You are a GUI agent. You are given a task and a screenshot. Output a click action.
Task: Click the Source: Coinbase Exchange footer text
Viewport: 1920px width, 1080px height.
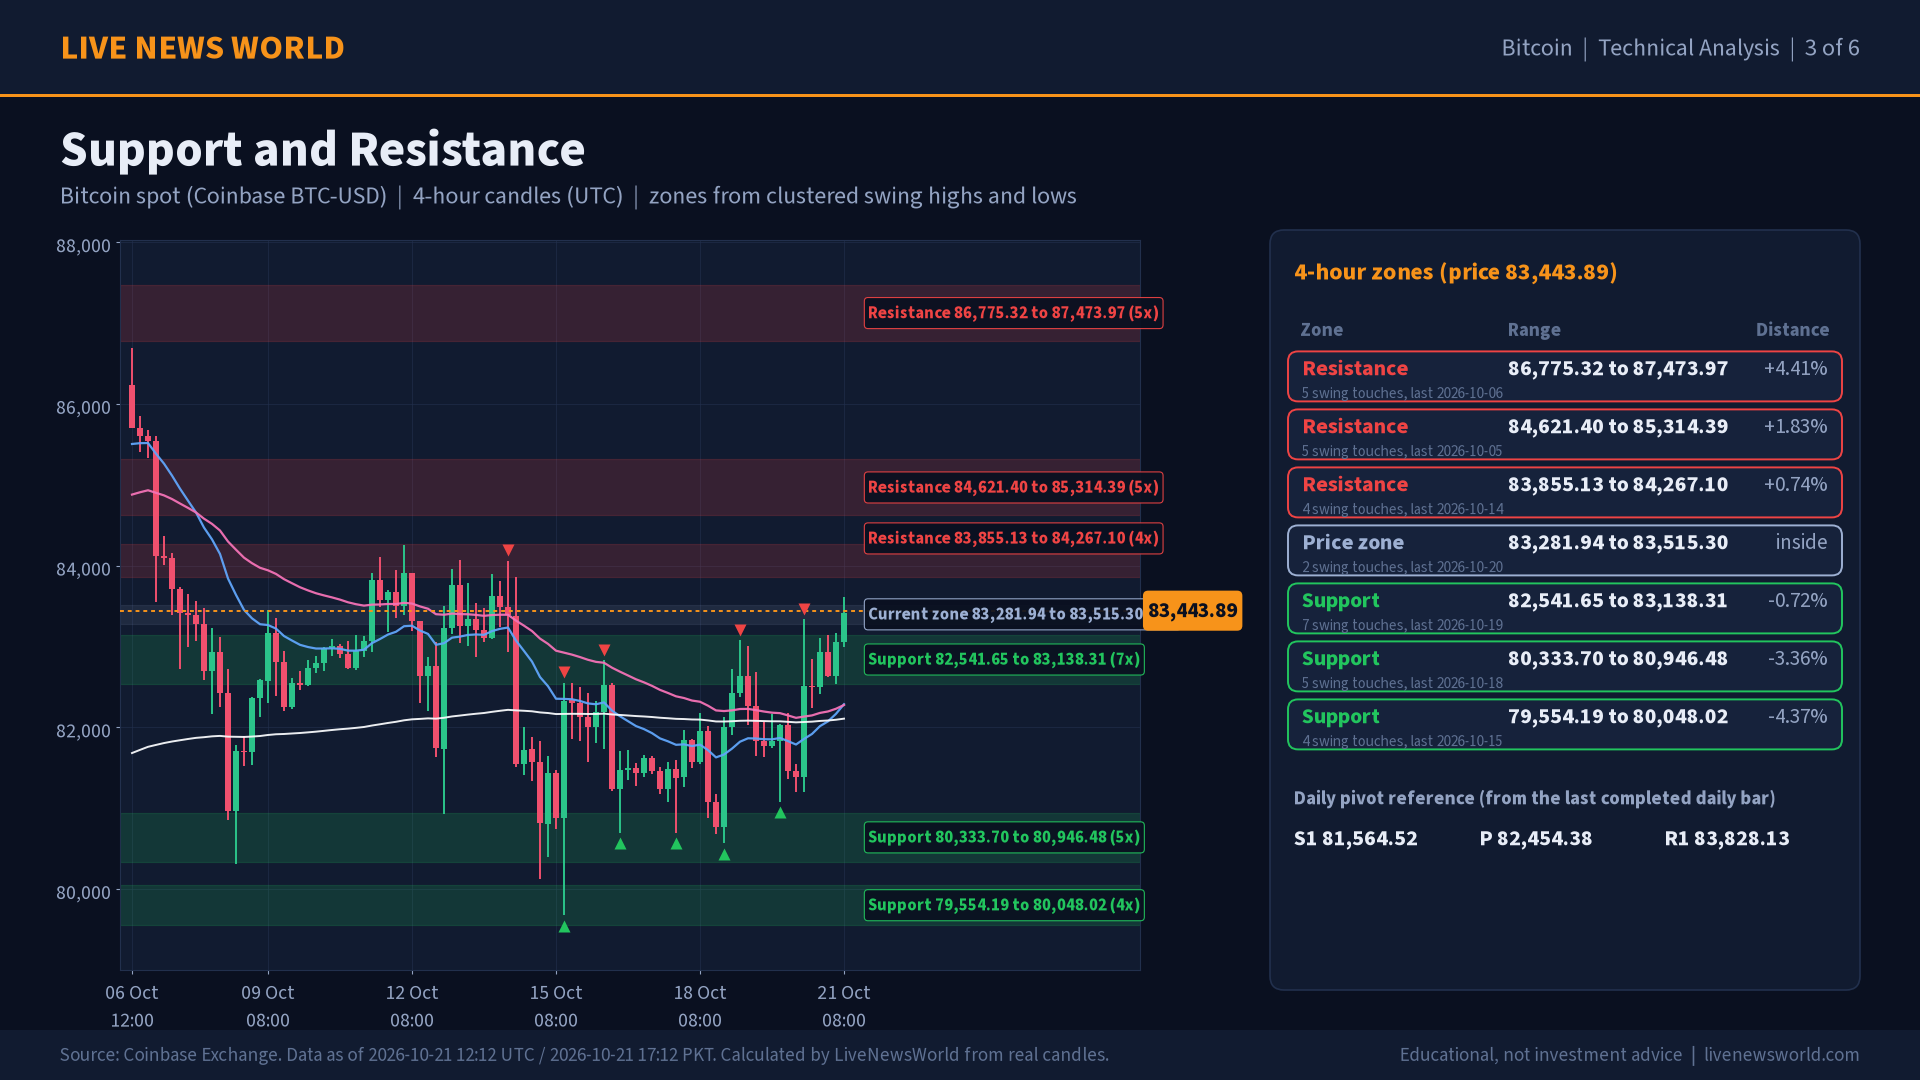pos(584,1055)
